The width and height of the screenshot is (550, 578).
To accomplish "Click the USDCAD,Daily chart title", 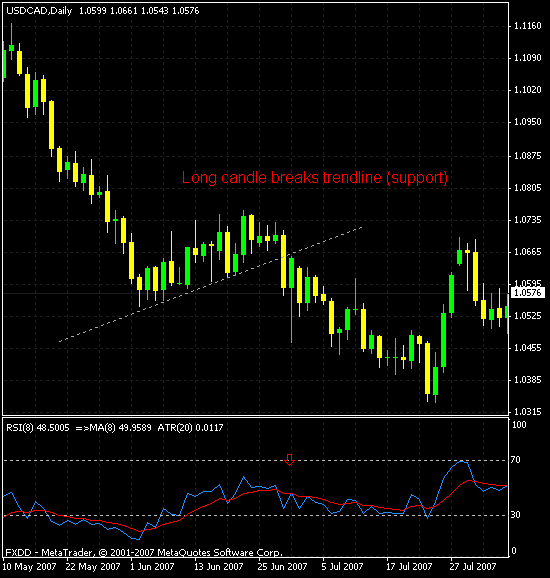I will [x=39, y=11].
